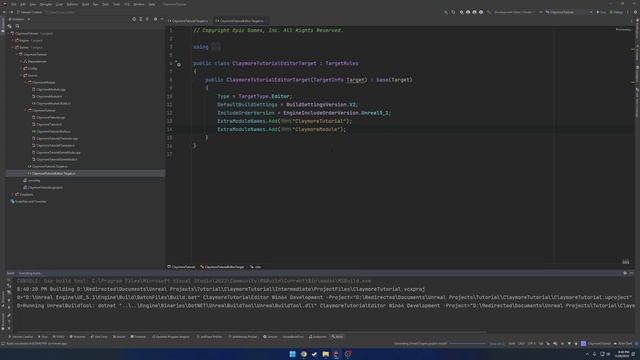Toggle the Build tool window button
Image resolution: width=640 pixels, height=360 pixels.
tap(338, 337)
